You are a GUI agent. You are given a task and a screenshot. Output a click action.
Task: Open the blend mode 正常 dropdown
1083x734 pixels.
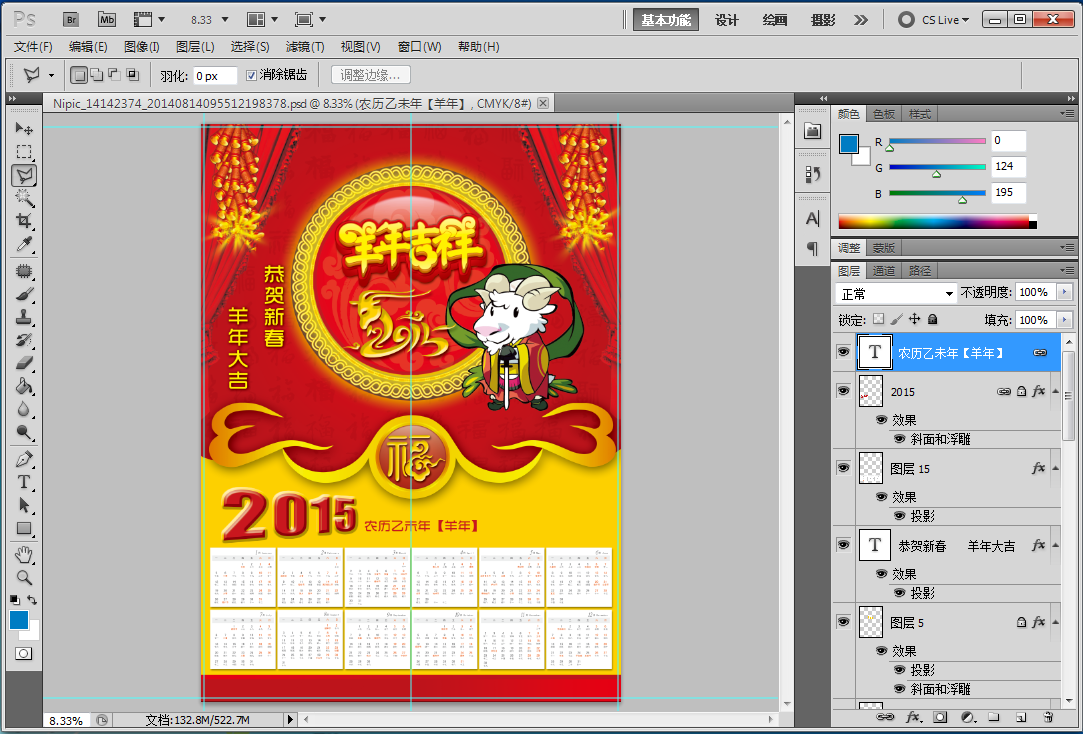tap(896, 293)
